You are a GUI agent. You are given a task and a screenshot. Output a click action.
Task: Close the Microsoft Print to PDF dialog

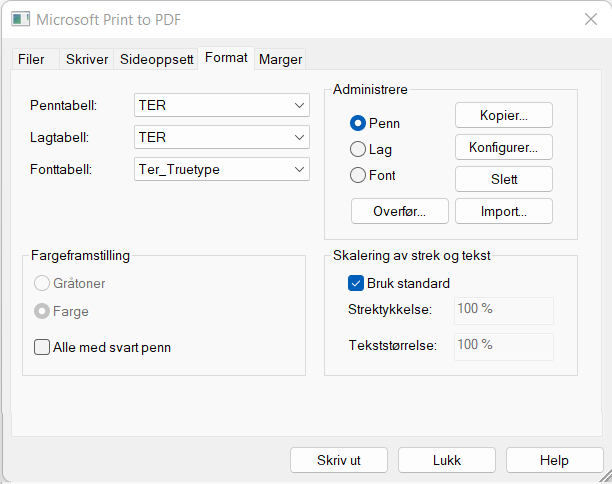590,20
